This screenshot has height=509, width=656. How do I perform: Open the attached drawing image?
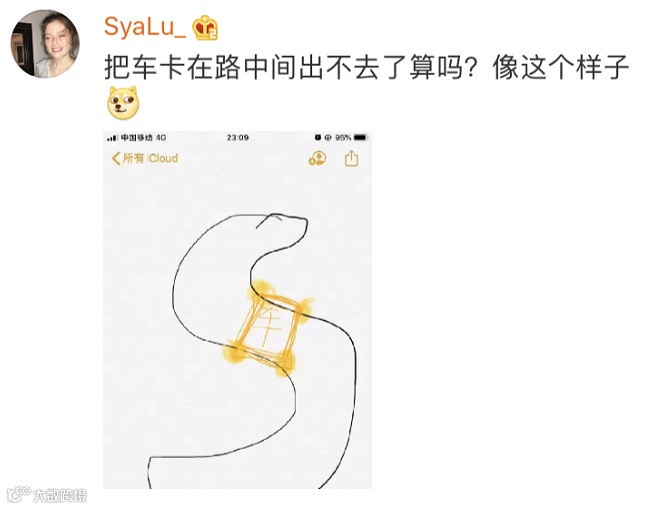click(x=238, y=310)
